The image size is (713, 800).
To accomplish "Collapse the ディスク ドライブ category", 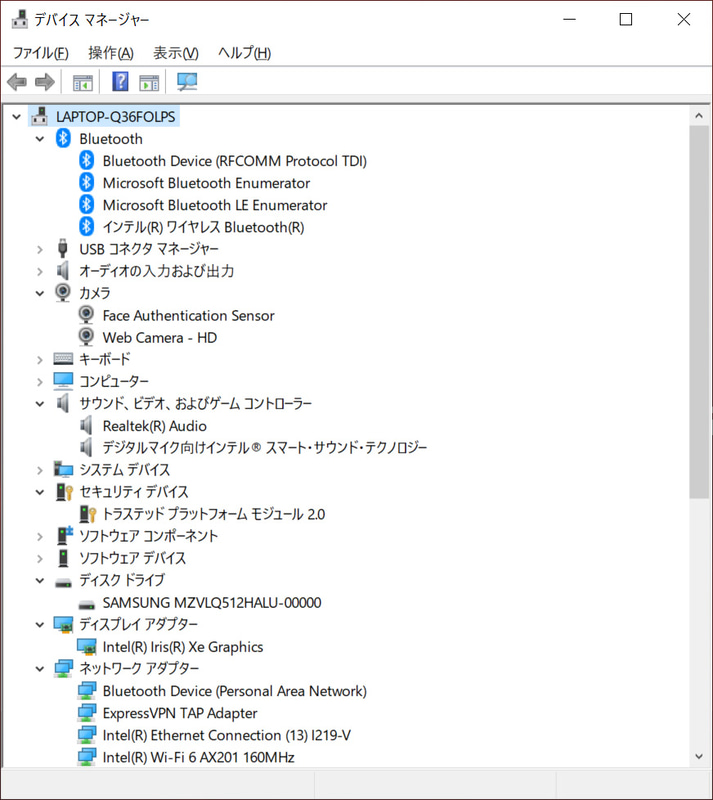I will [40, 581].
